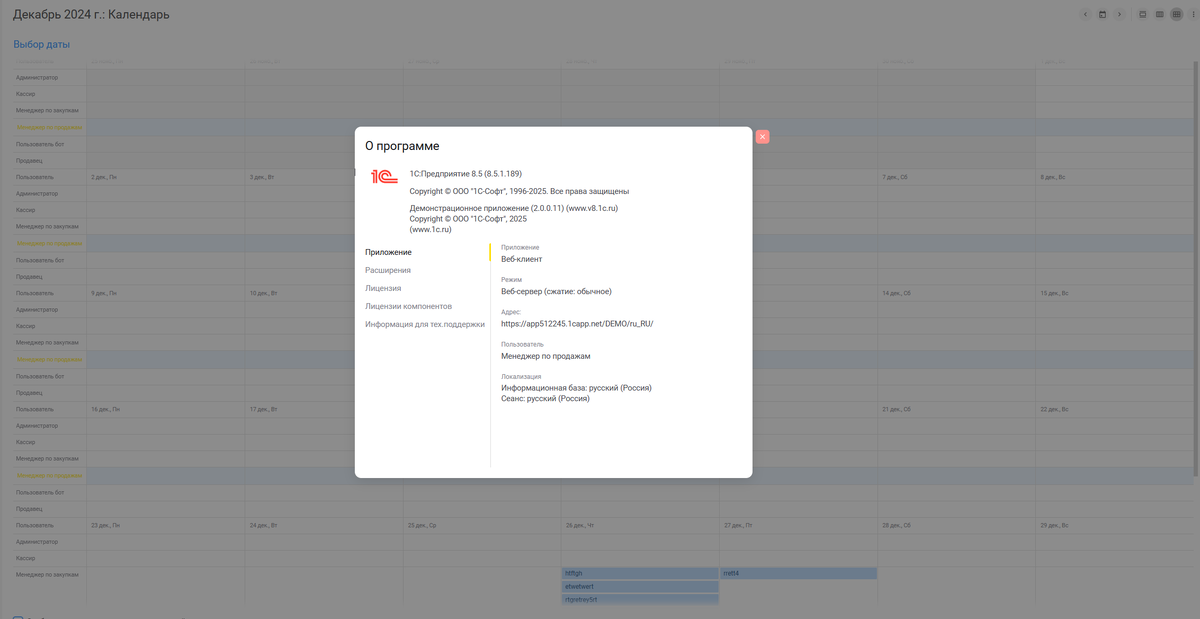
Task: Select the 7 дек., Сб day header
Action: 895,177
